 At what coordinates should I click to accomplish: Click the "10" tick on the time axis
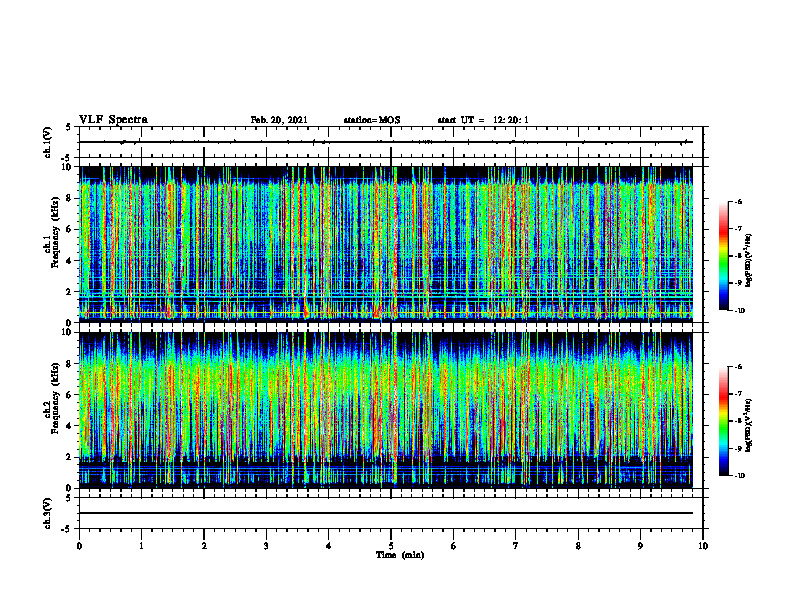click(703, 546)
